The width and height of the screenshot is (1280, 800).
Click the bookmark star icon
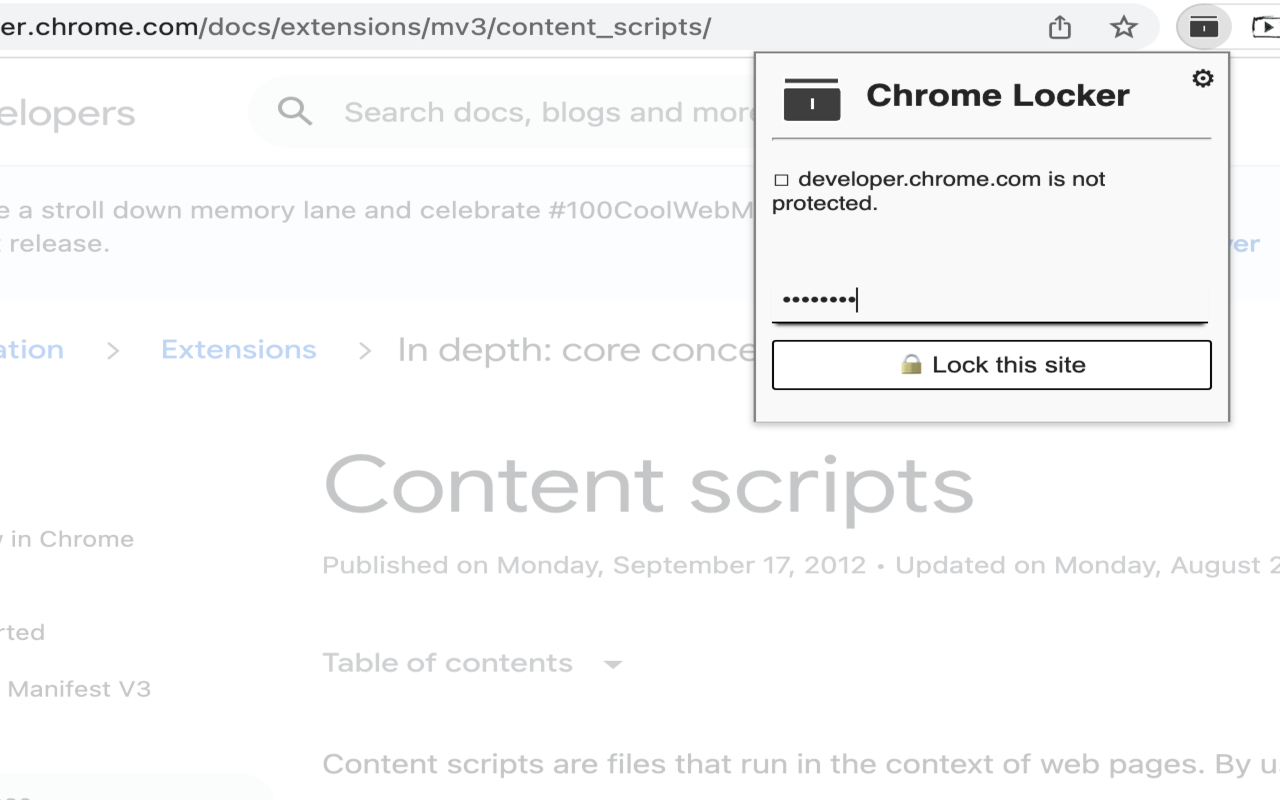1124,27
